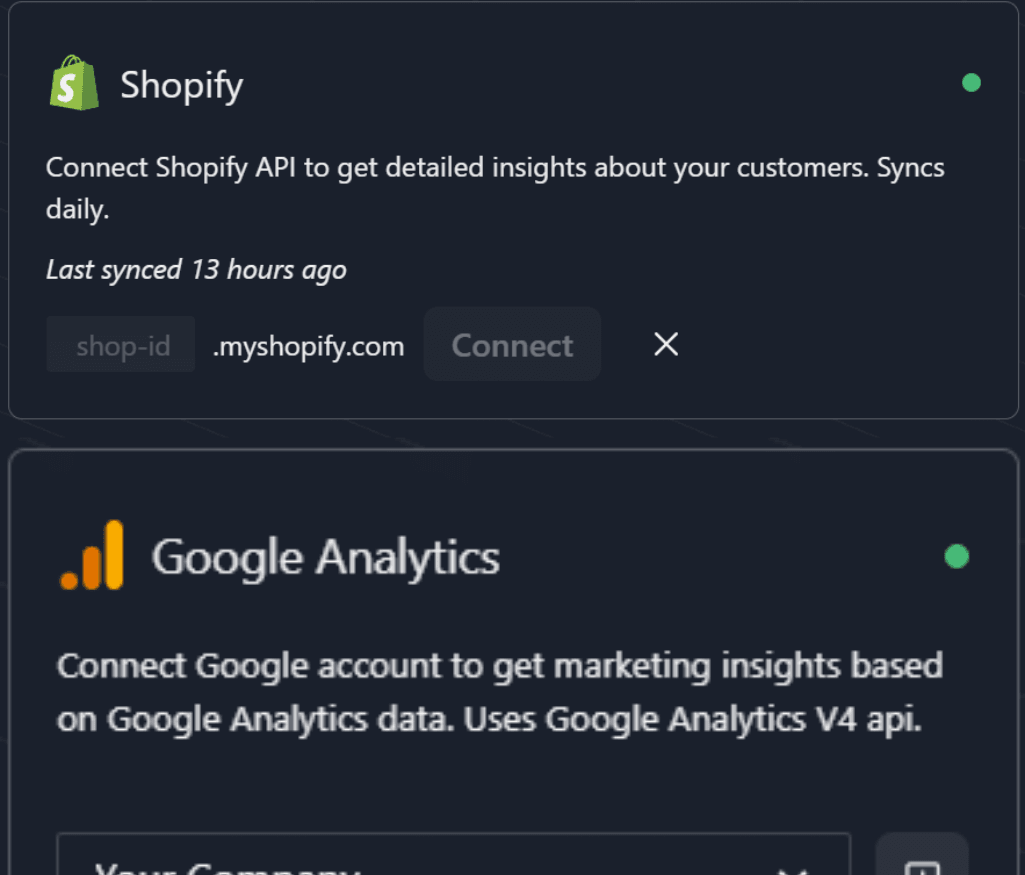Click the Google Analytics bar chart logo
This screenshot has width=1025, height=875.
92,555
